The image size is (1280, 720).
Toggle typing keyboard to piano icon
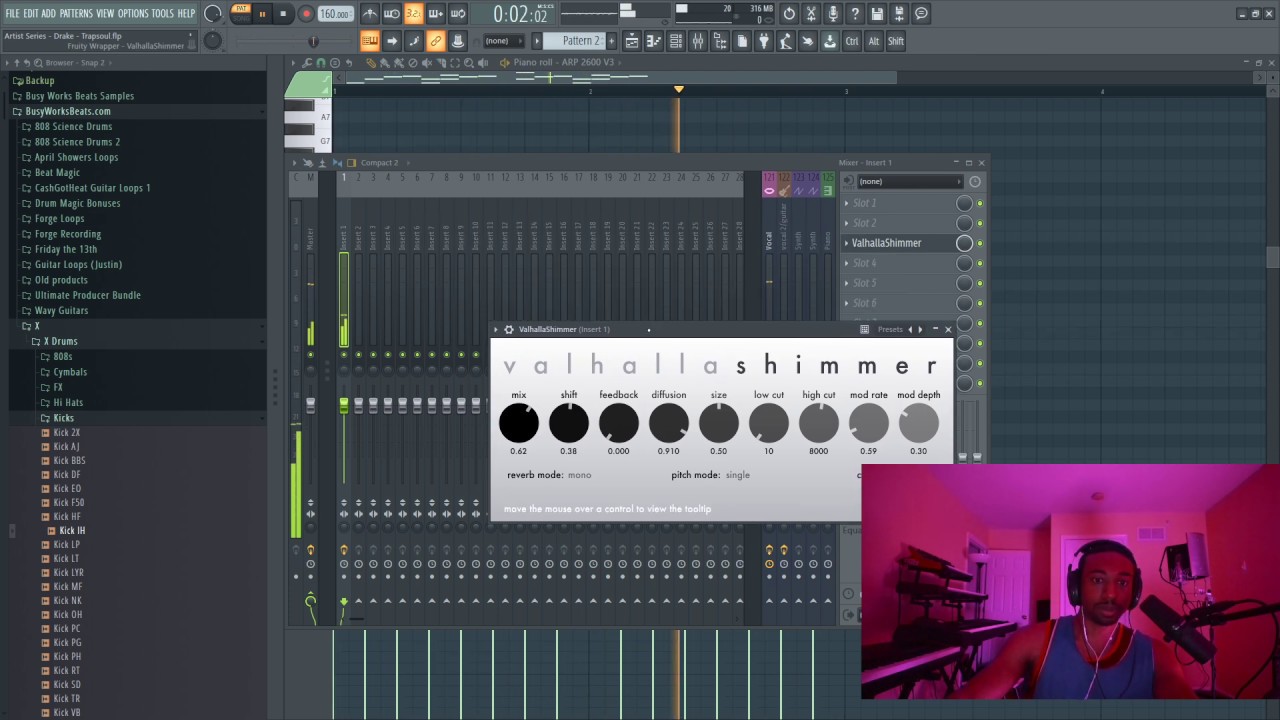(x=370, y=41)
